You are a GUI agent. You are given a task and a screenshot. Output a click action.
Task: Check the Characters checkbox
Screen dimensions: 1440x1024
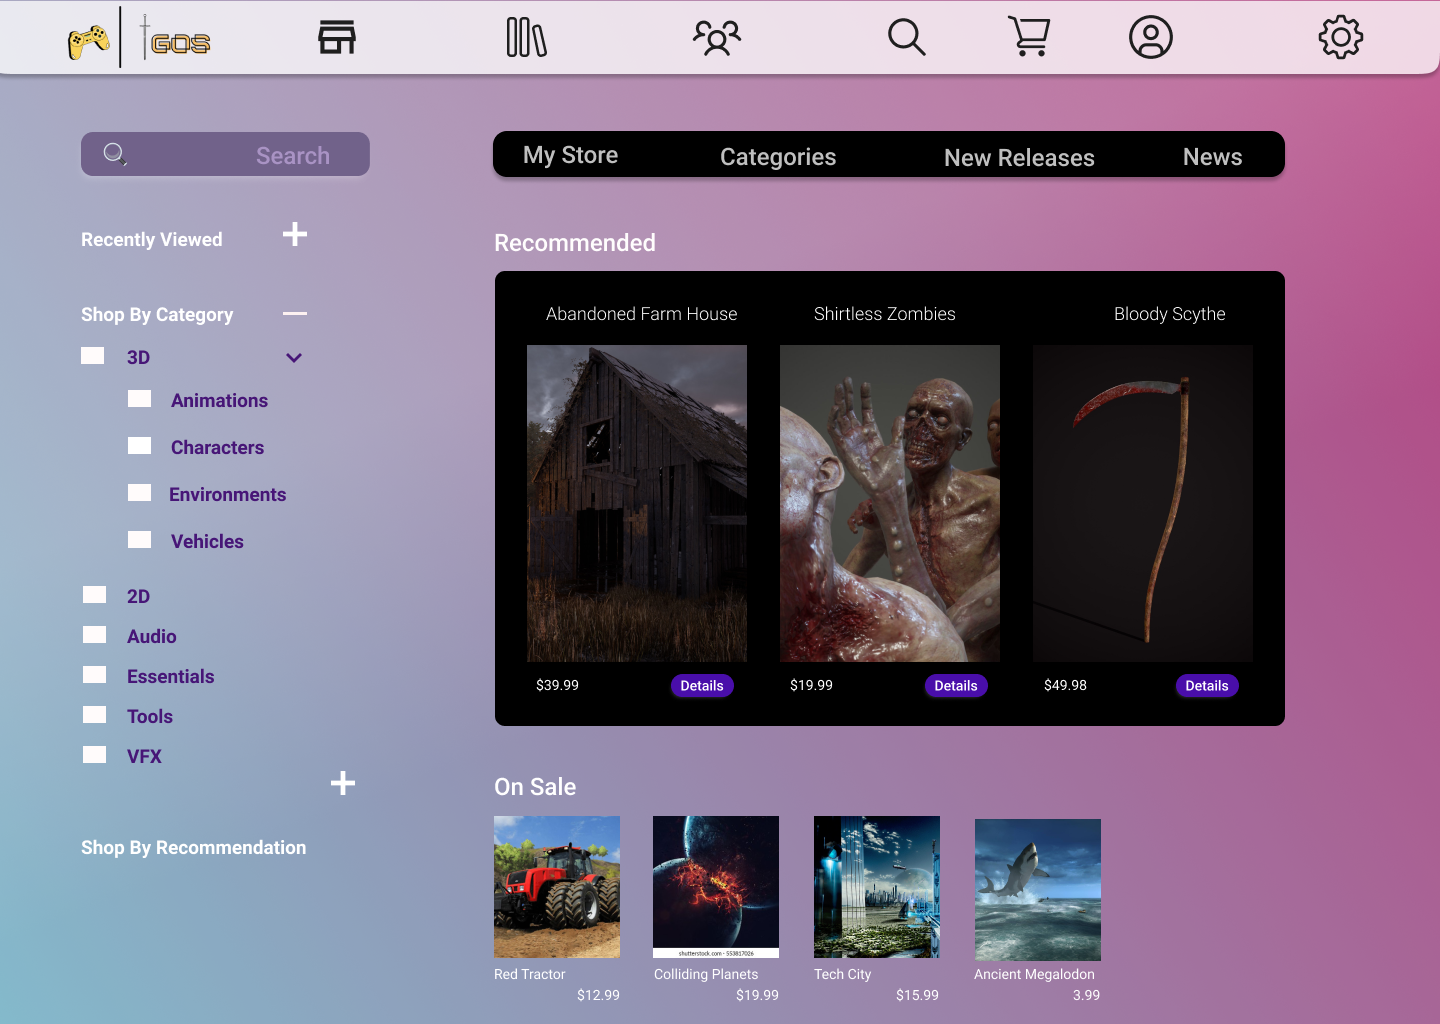pos(140,446)
